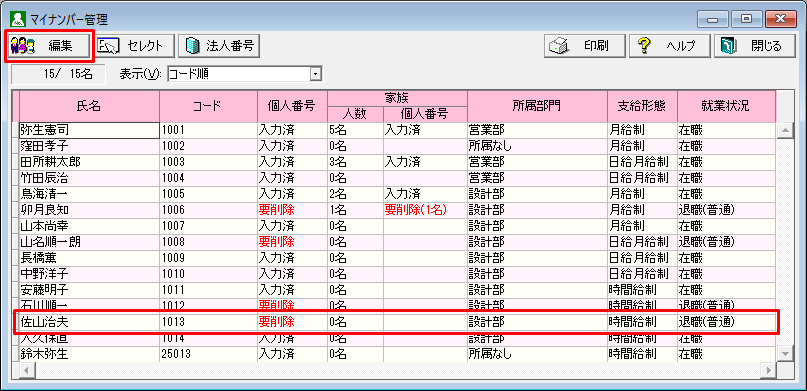Click 営業部 cell in 弥生憲司 row
Image resolution: width=807 pixels, height=391 pixels.
537,130
